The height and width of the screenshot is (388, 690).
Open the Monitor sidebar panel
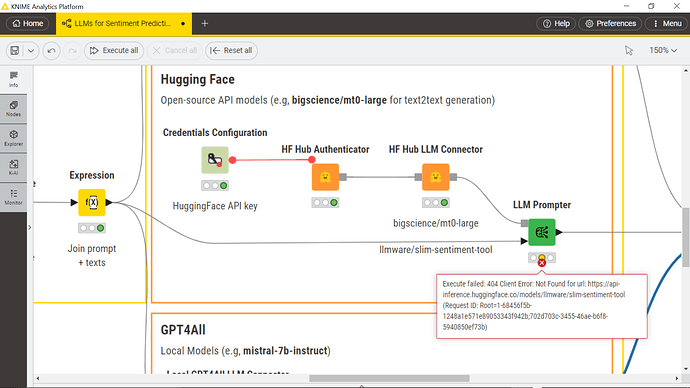pyautogui.click(x=14, y=197)
